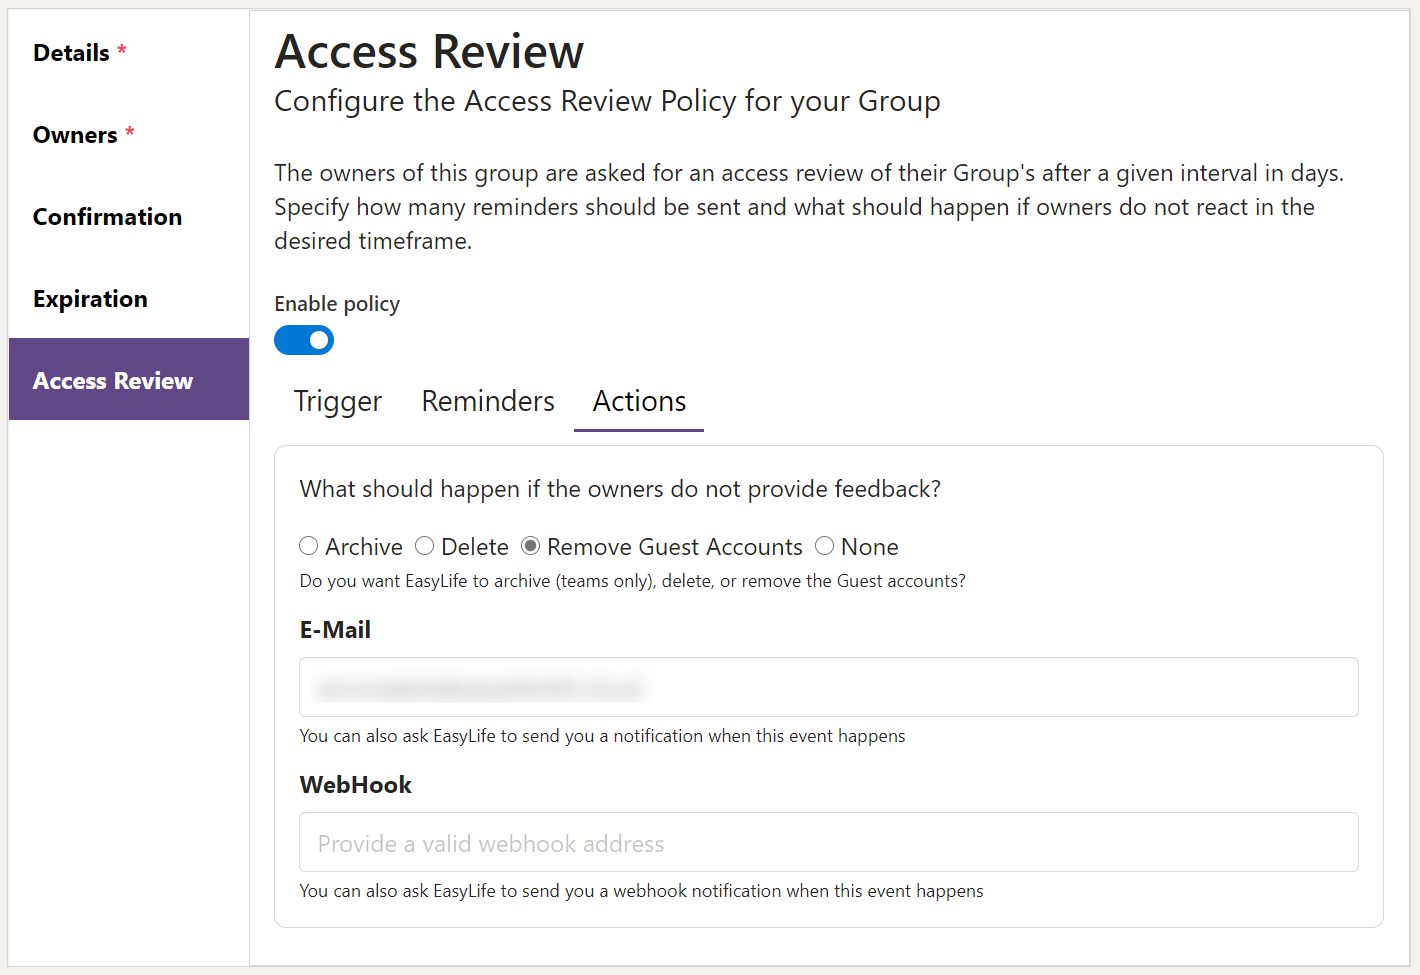
Task: Open the Details section
Action: click(71, 52)
